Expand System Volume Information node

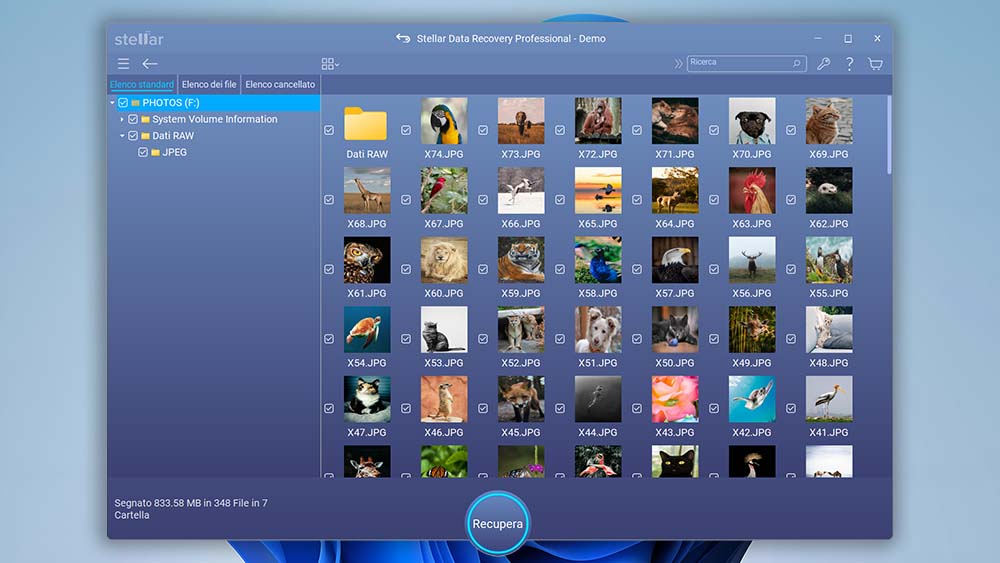[122, 119]
